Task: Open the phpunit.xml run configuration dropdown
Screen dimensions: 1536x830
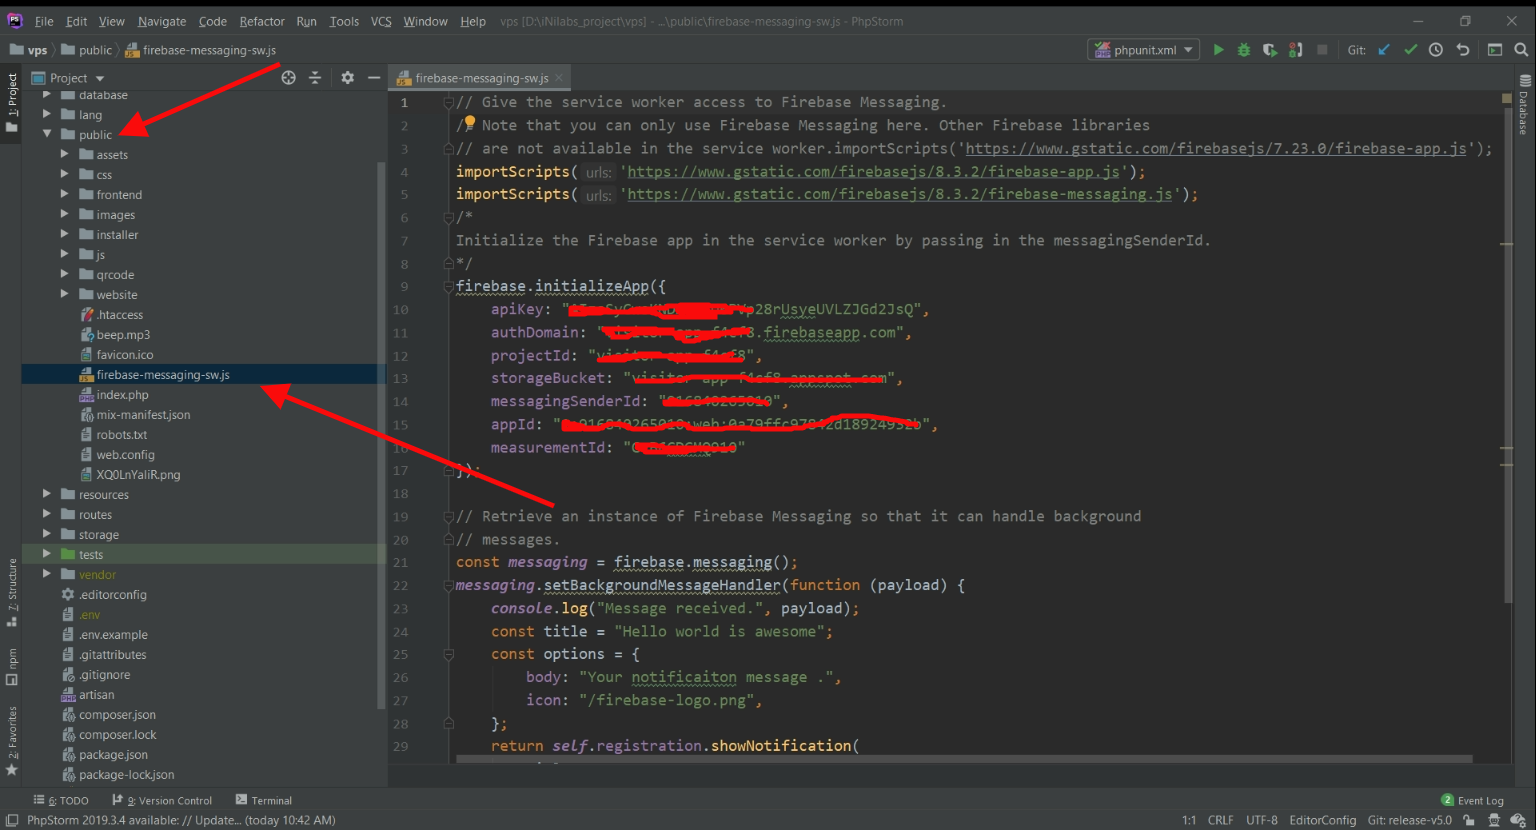Action: coord(1143,50)
